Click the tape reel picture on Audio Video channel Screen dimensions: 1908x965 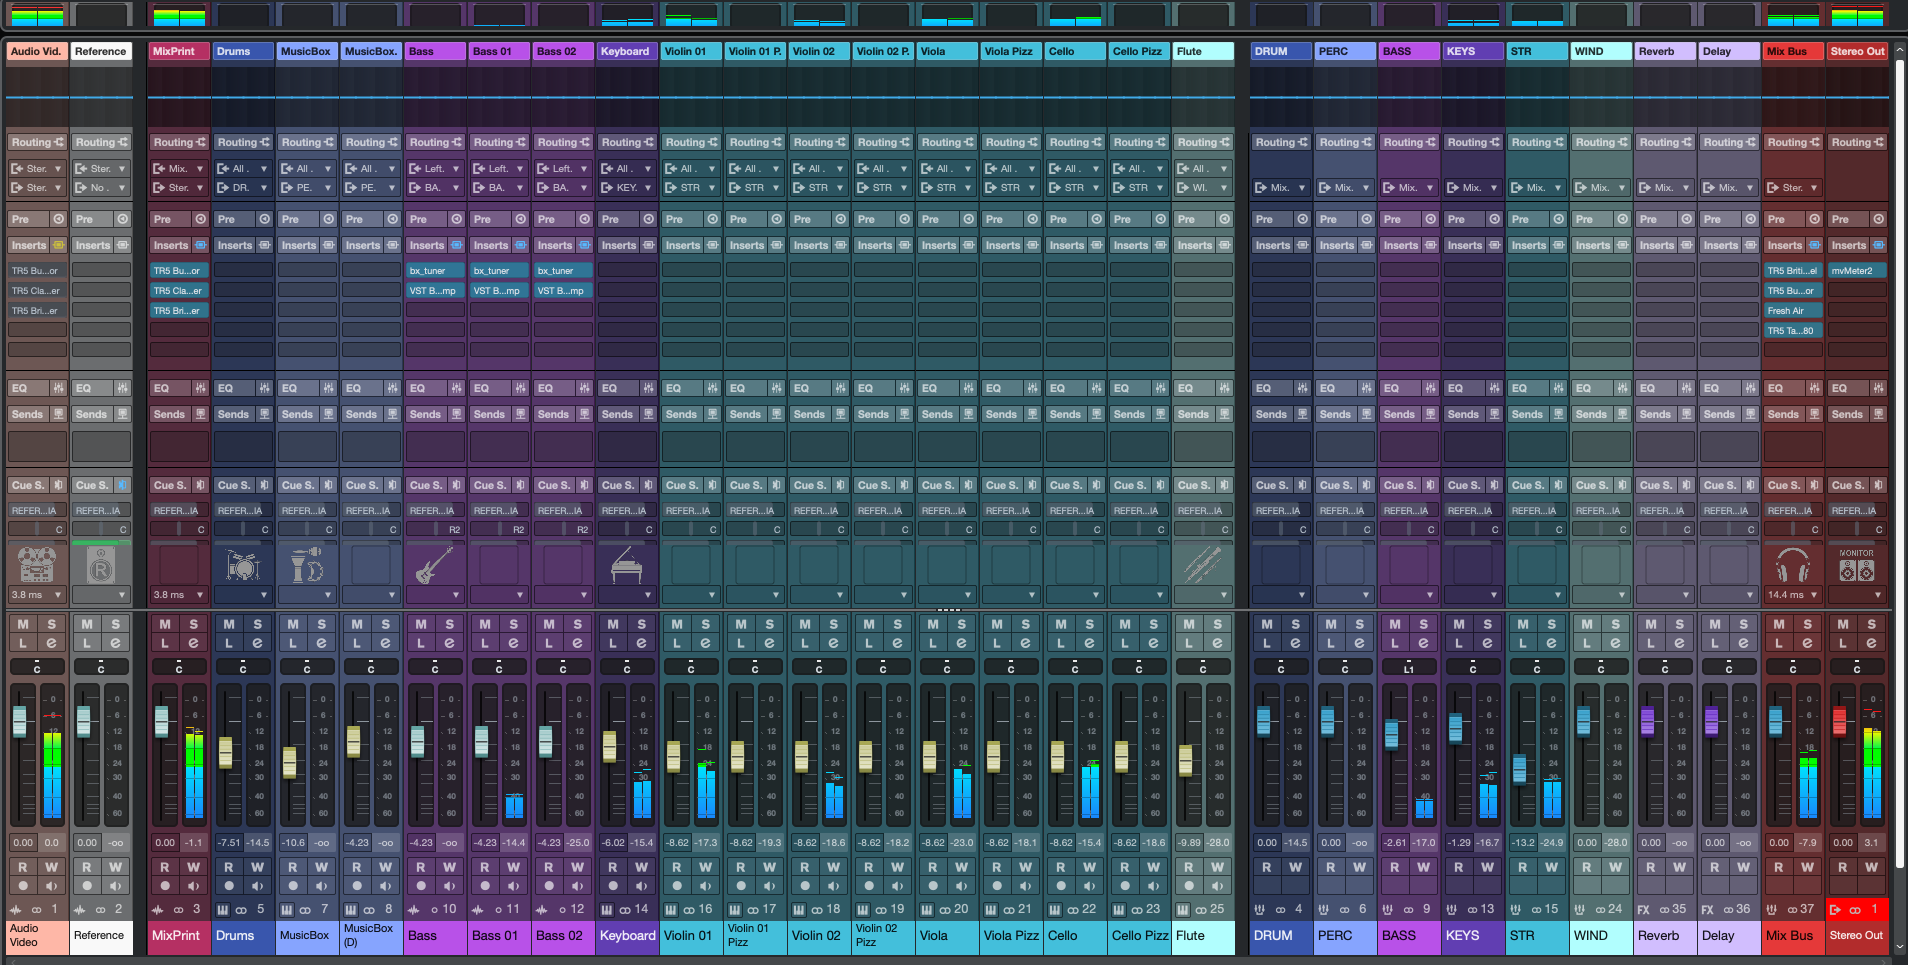[37, 566]
